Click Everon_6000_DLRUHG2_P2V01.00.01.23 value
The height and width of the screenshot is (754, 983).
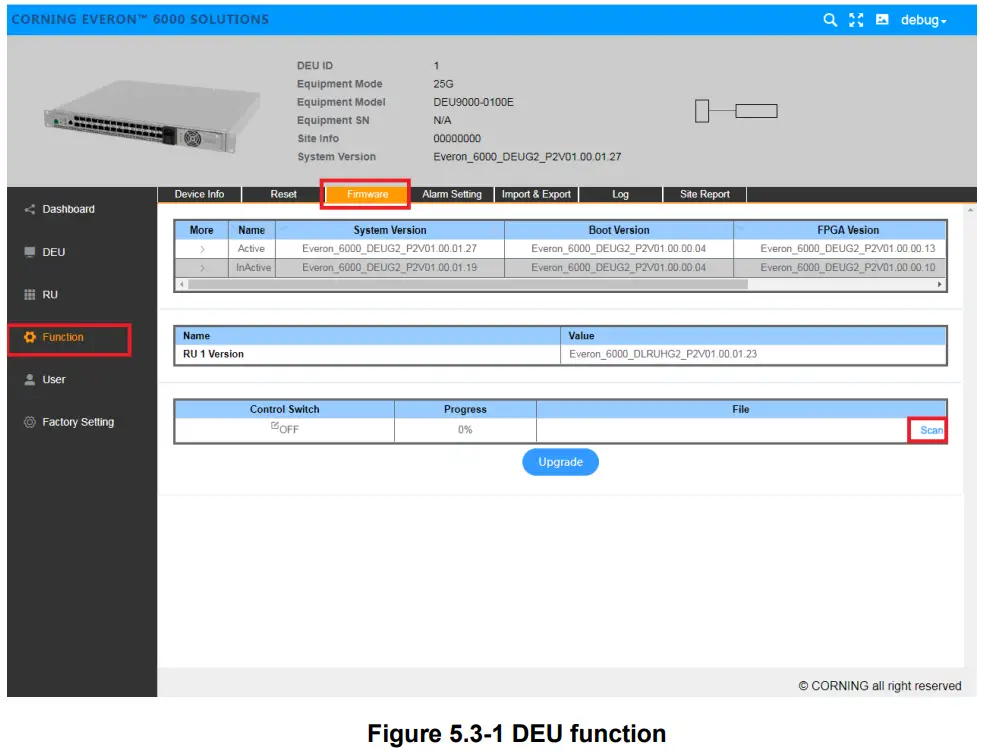[x=663, y=354]
